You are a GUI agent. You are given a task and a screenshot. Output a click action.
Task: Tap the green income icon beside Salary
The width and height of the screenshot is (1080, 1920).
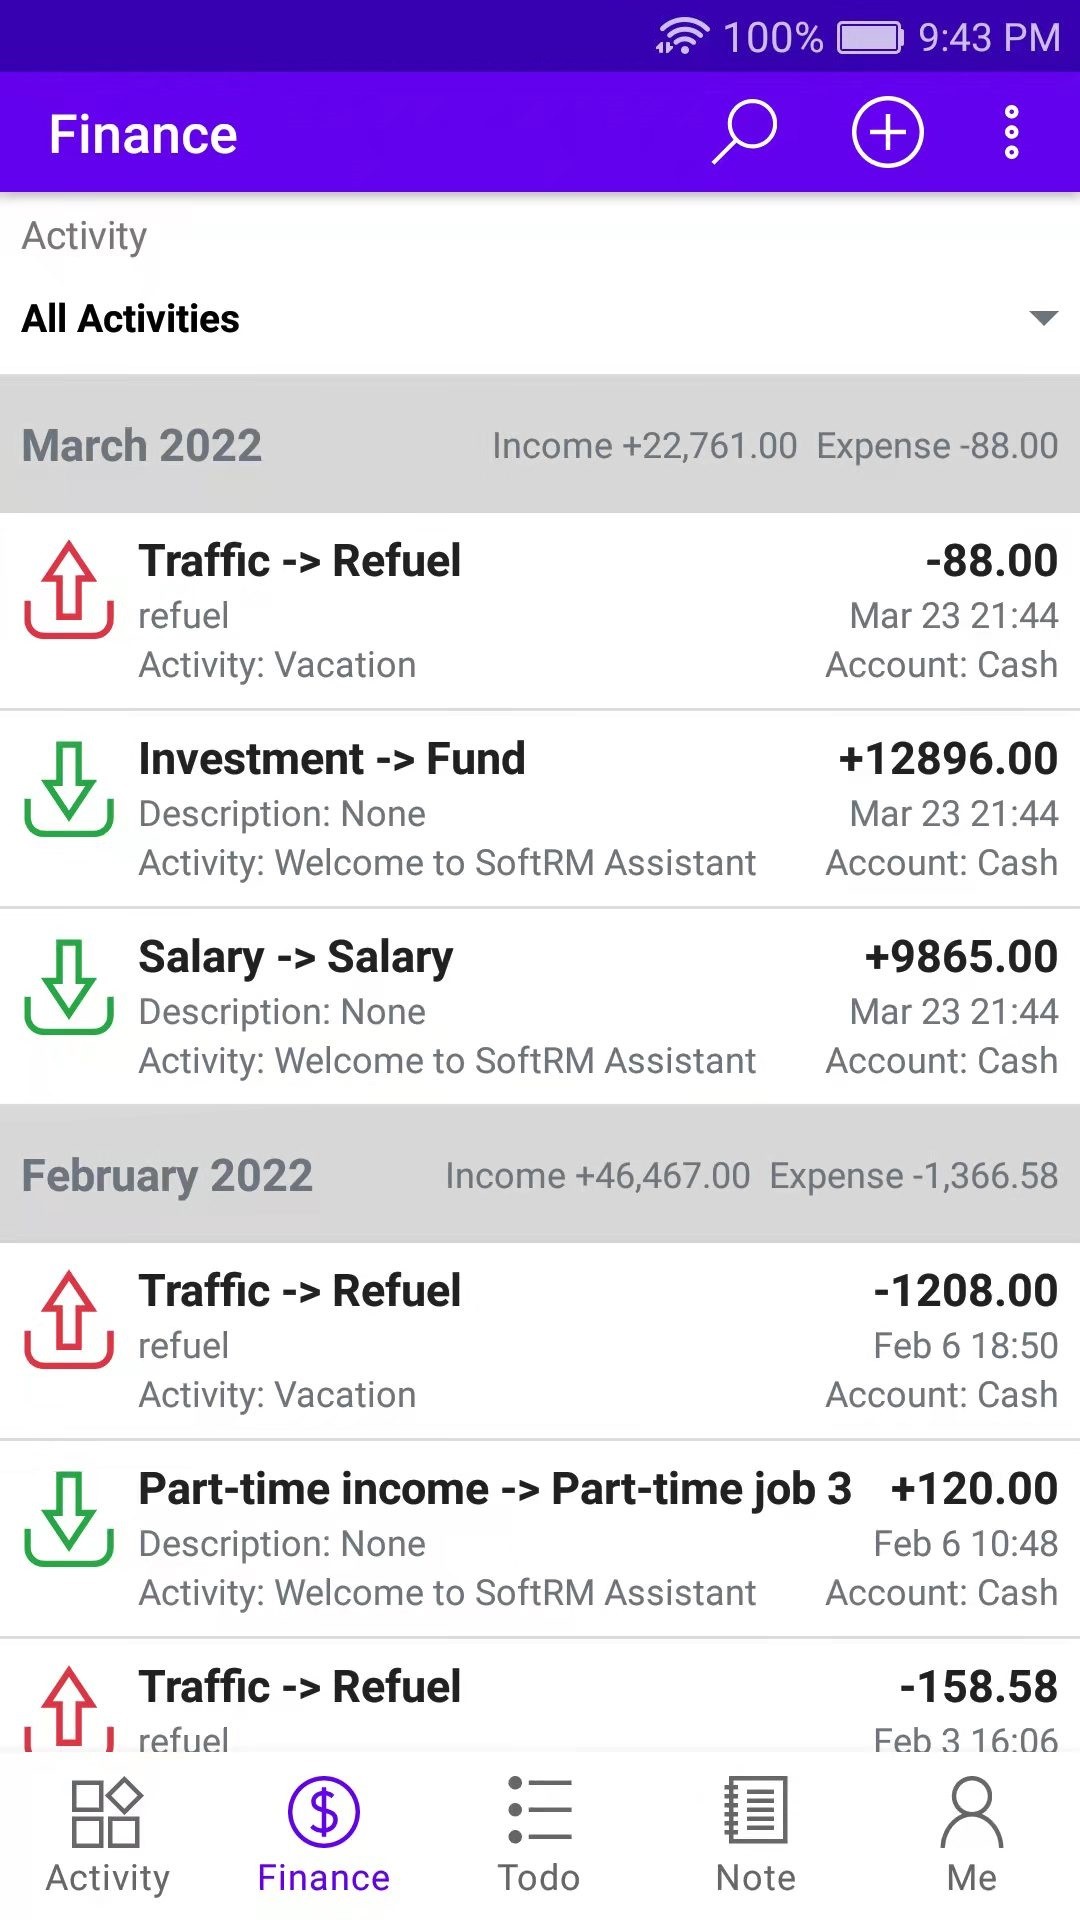[68, 987]
